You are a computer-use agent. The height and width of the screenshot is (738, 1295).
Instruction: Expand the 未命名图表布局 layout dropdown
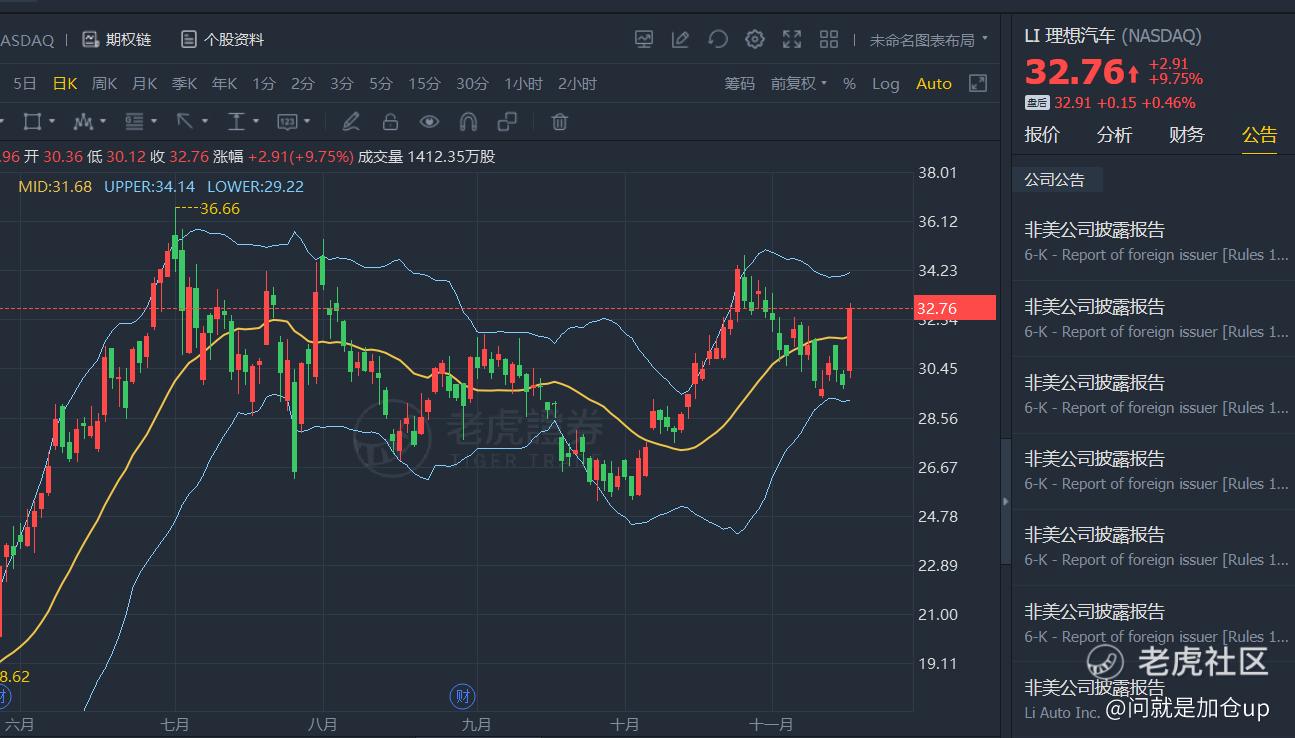[x=929, y=40]
